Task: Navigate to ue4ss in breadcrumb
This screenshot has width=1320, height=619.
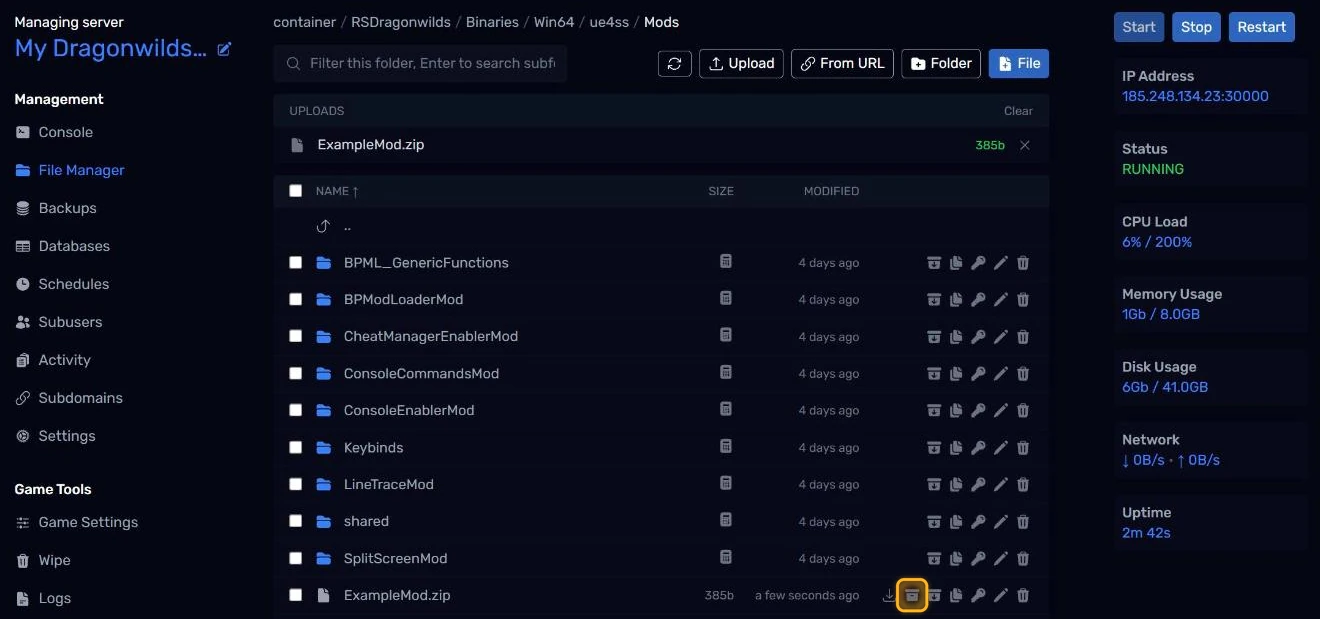Action: pos(608,22)
